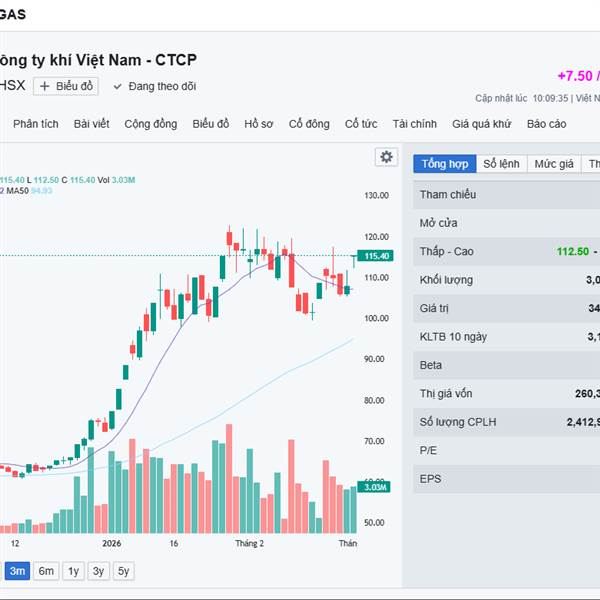Switch to the Sổ lệnh panel tab
Screen dimensions: 600x600
pos(501,163)
